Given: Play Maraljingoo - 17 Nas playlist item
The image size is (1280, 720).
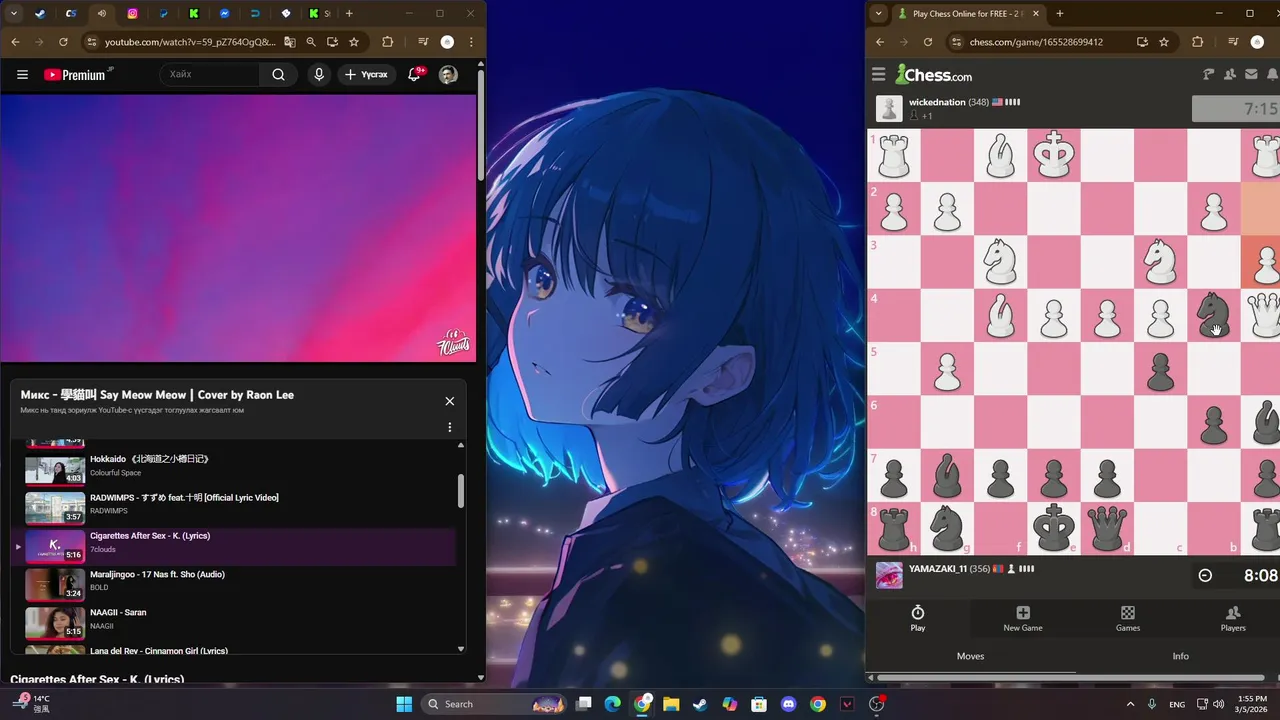Looking at the screenshot, I should (240, 586).
